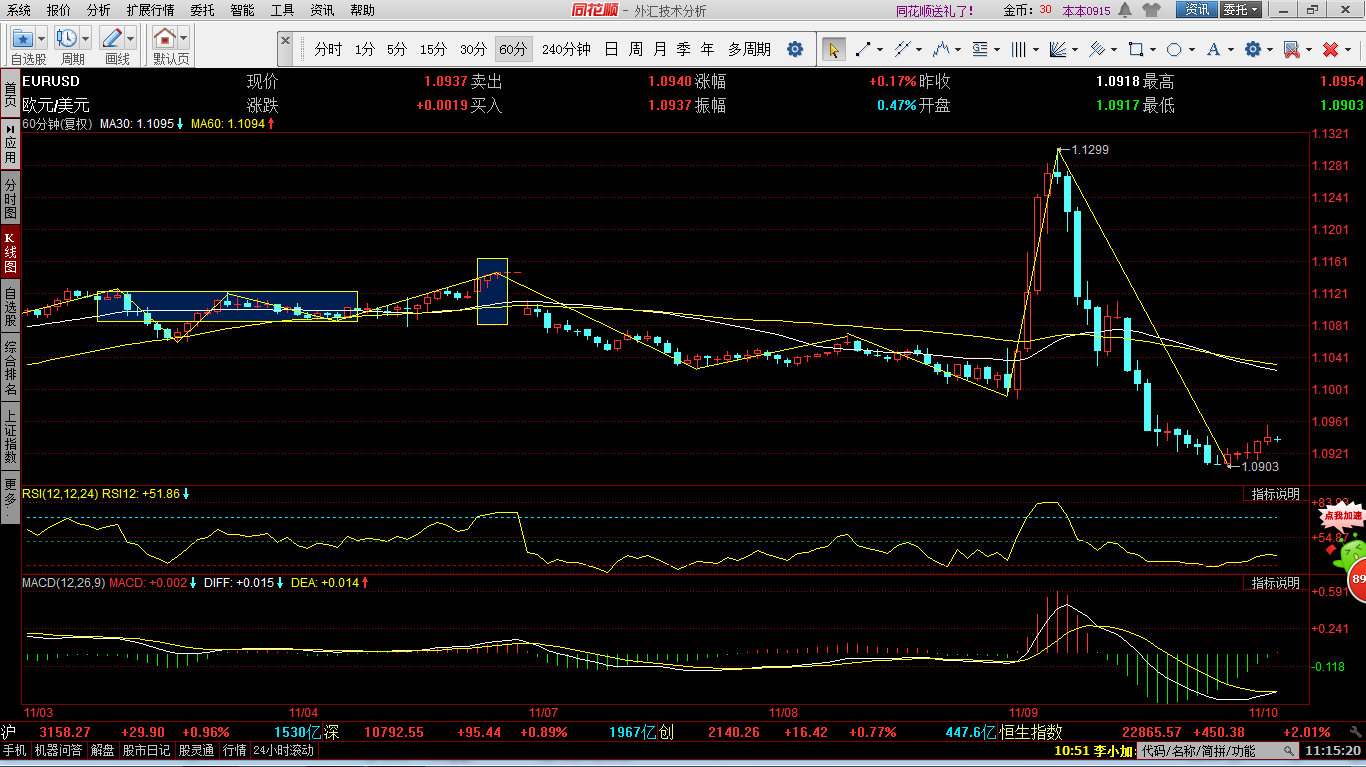
Task: Select the wave line drawing tool
Action: point(941,49)
